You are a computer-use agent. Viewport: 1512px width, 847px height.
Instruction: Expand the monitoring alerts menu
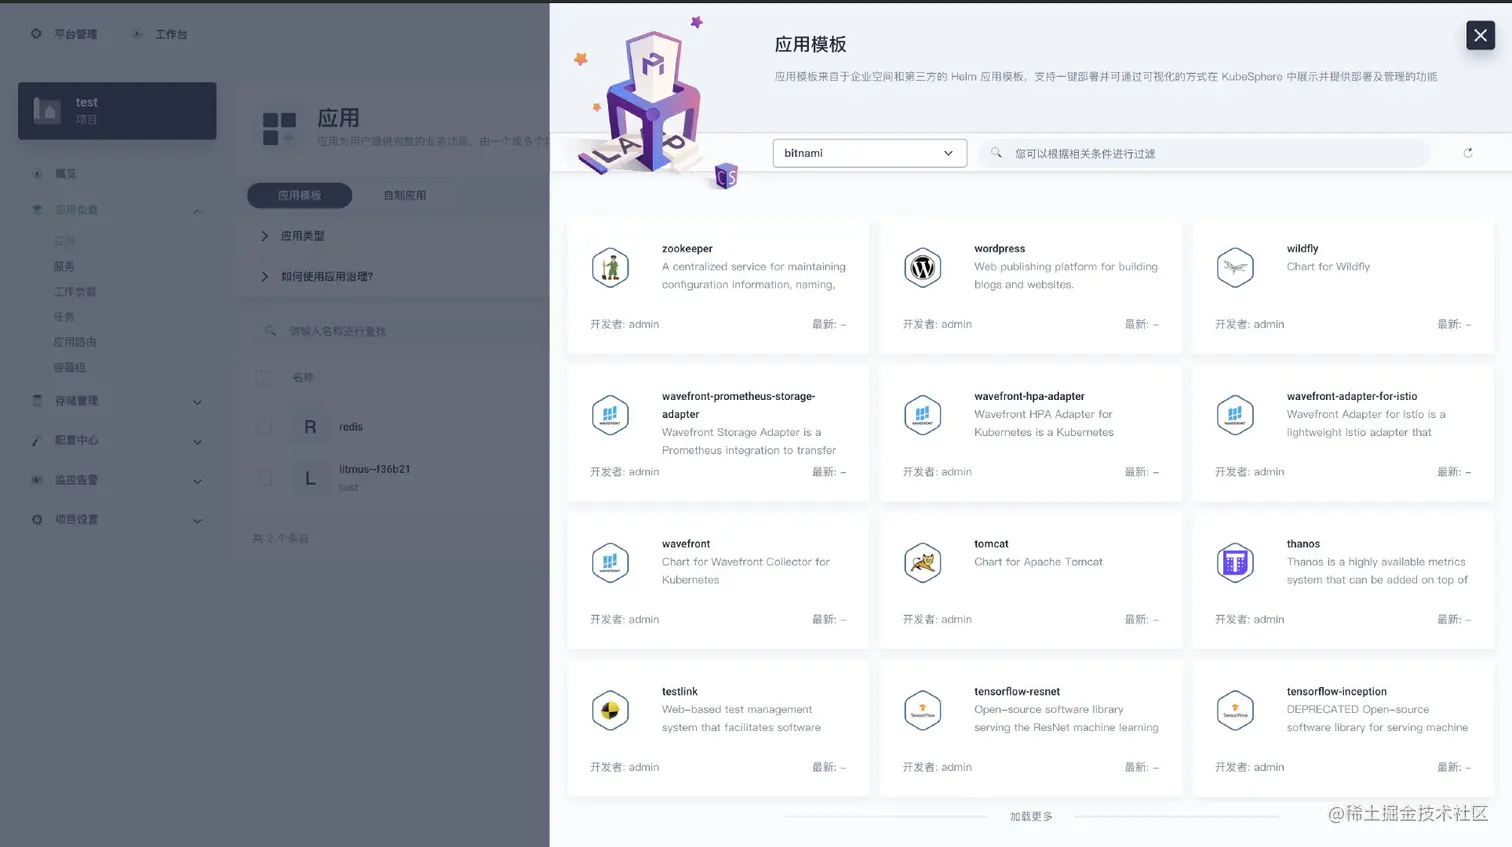pyautogui.click(x=197, y=481)
